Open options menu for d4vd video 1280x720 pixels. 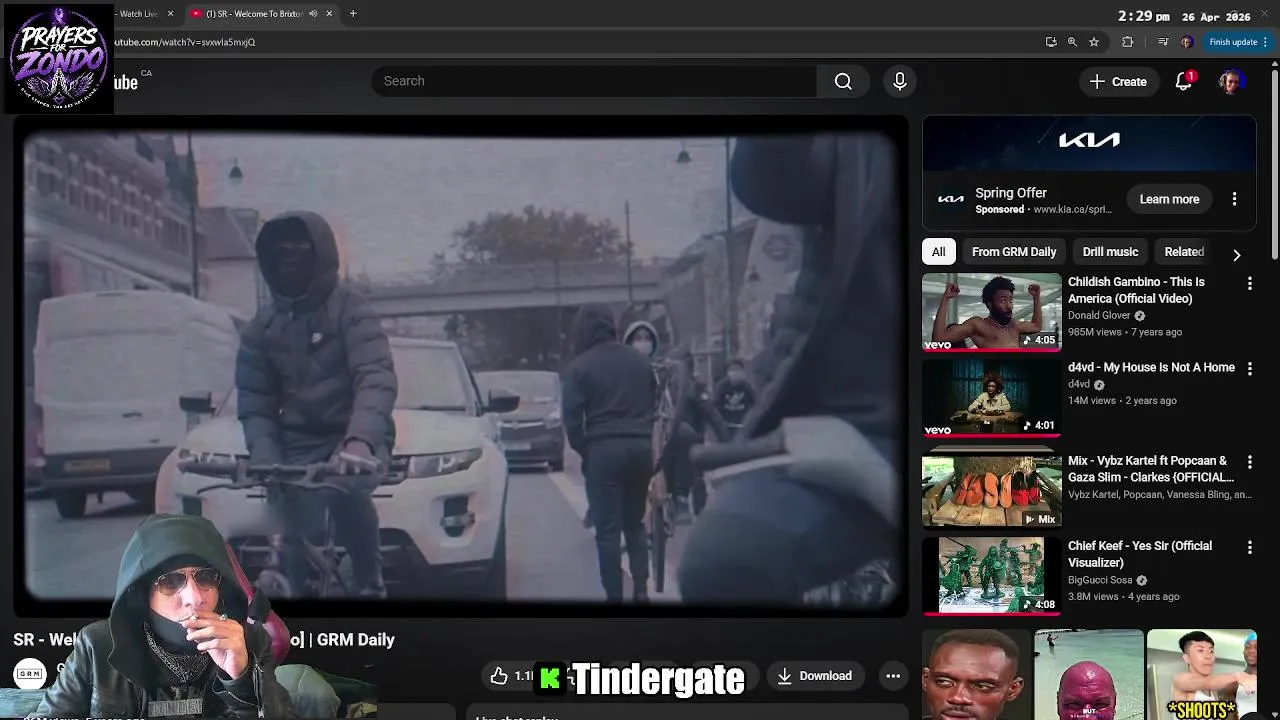(x=1249, y=369)
